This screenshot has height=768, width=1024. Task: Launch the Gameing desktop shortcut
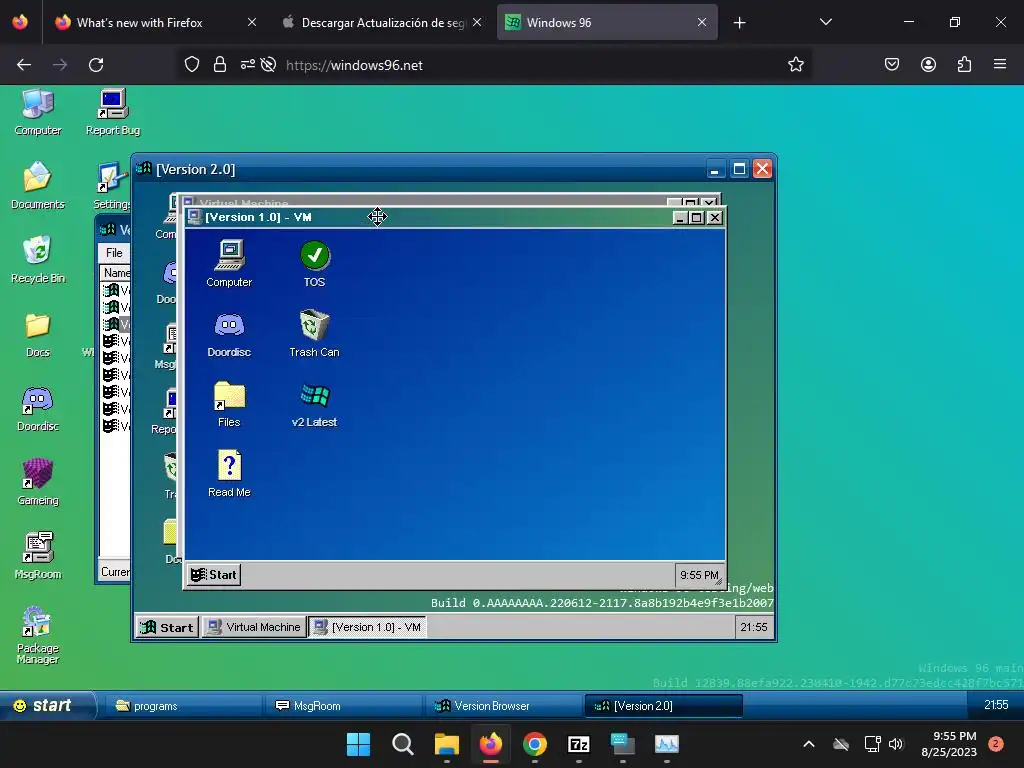click(38, 482)
